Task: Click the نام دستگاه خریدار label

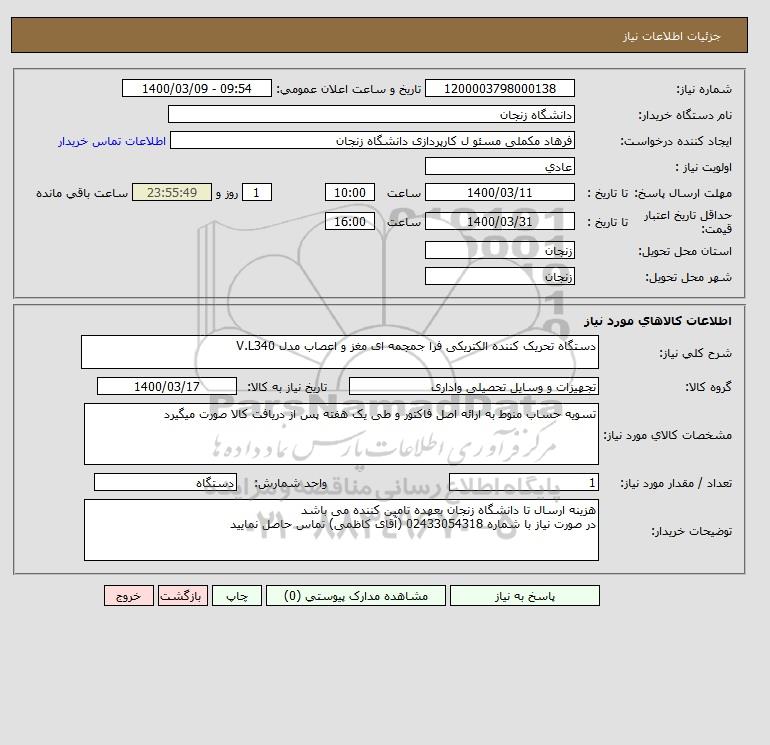Action: [x=685, y=115]
